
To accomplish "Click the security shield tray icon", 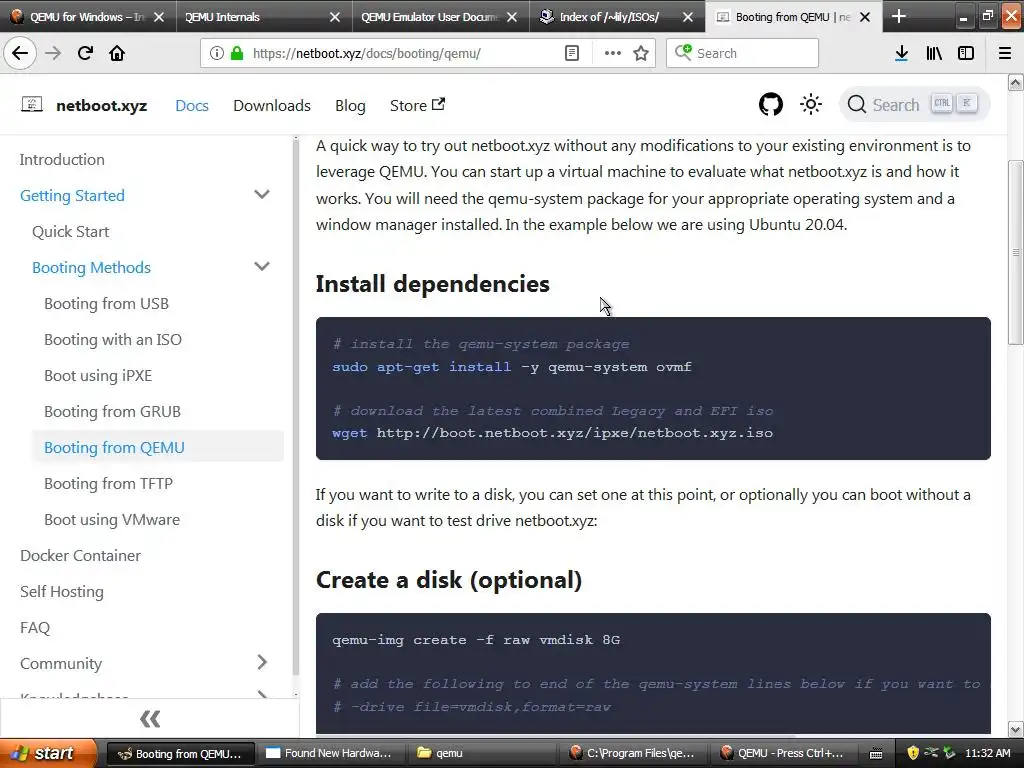I will (912, 753).
